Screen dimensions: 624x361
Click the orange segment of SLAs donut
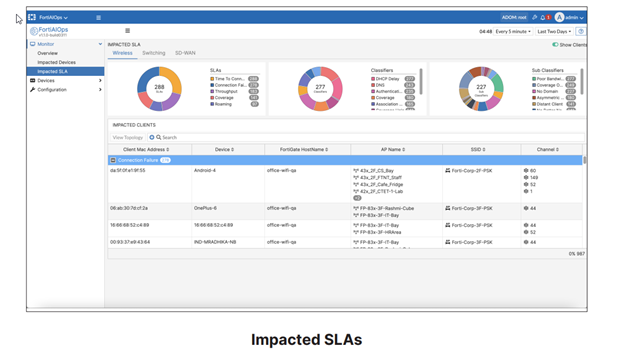pos(172,79)
